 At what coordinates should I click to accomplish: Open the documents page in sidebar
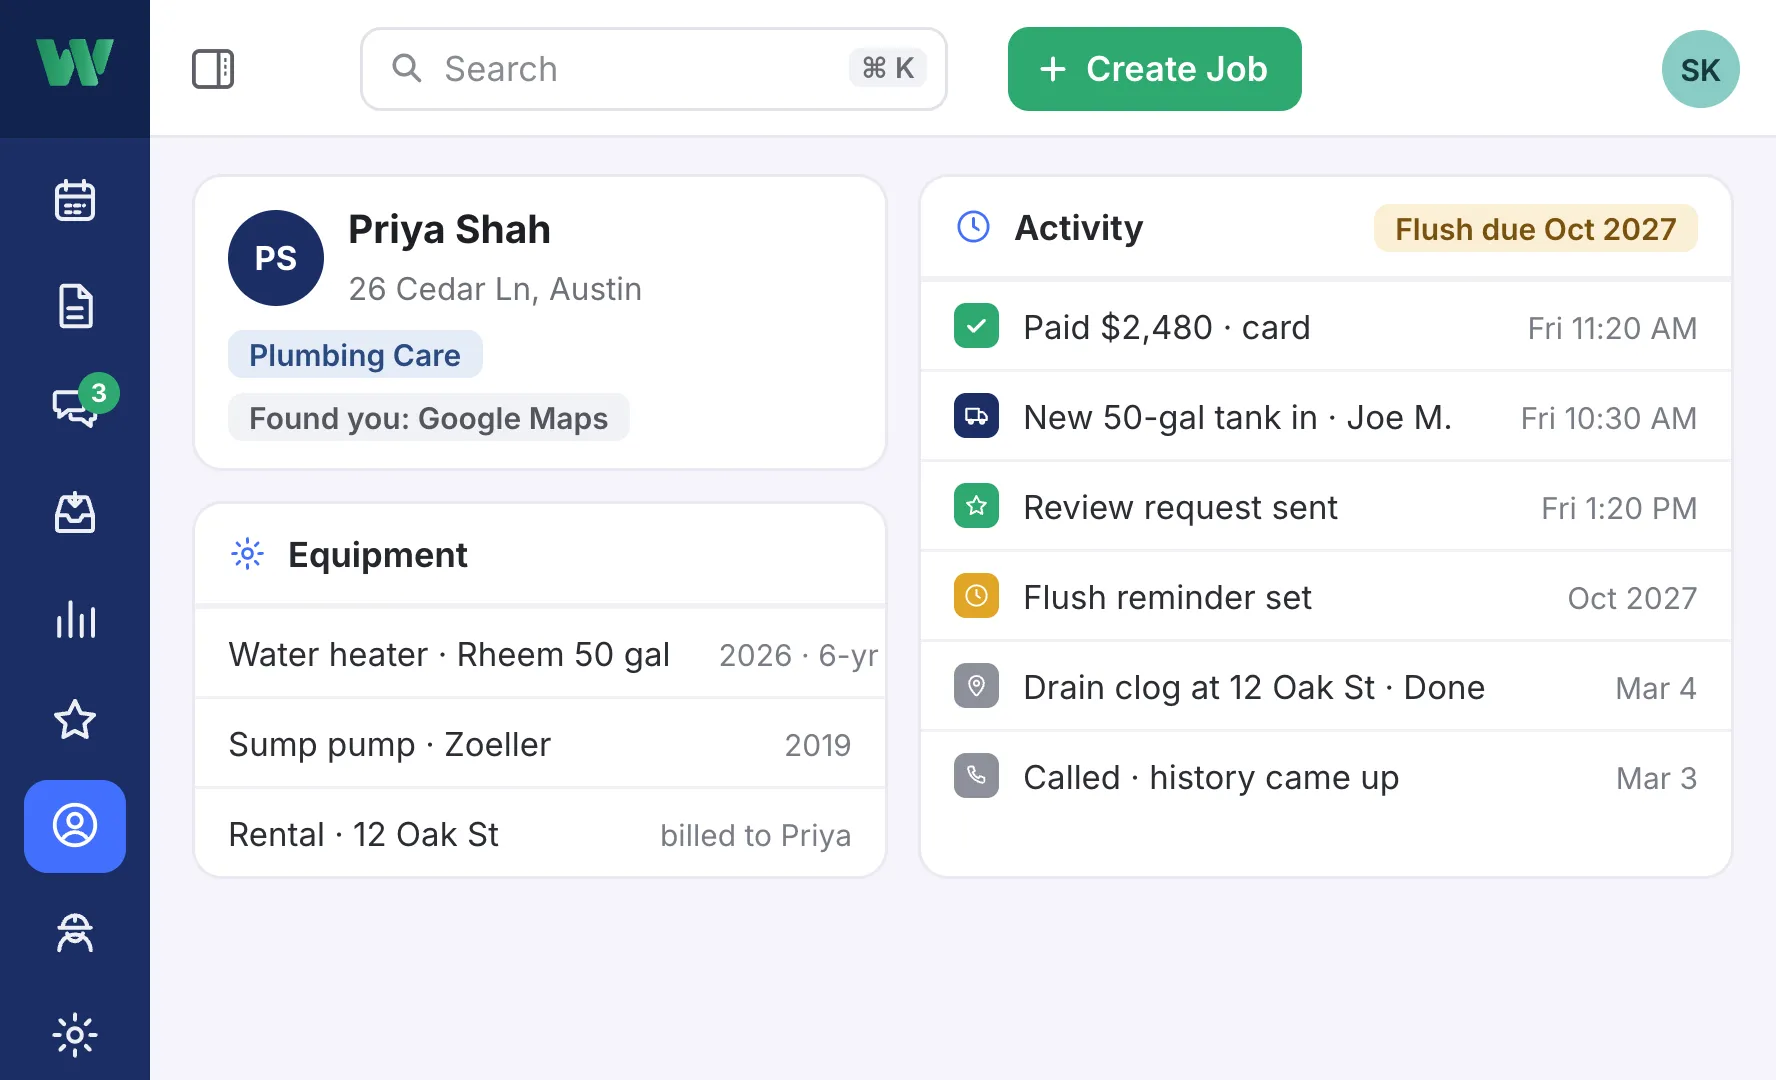coord(75,306)
